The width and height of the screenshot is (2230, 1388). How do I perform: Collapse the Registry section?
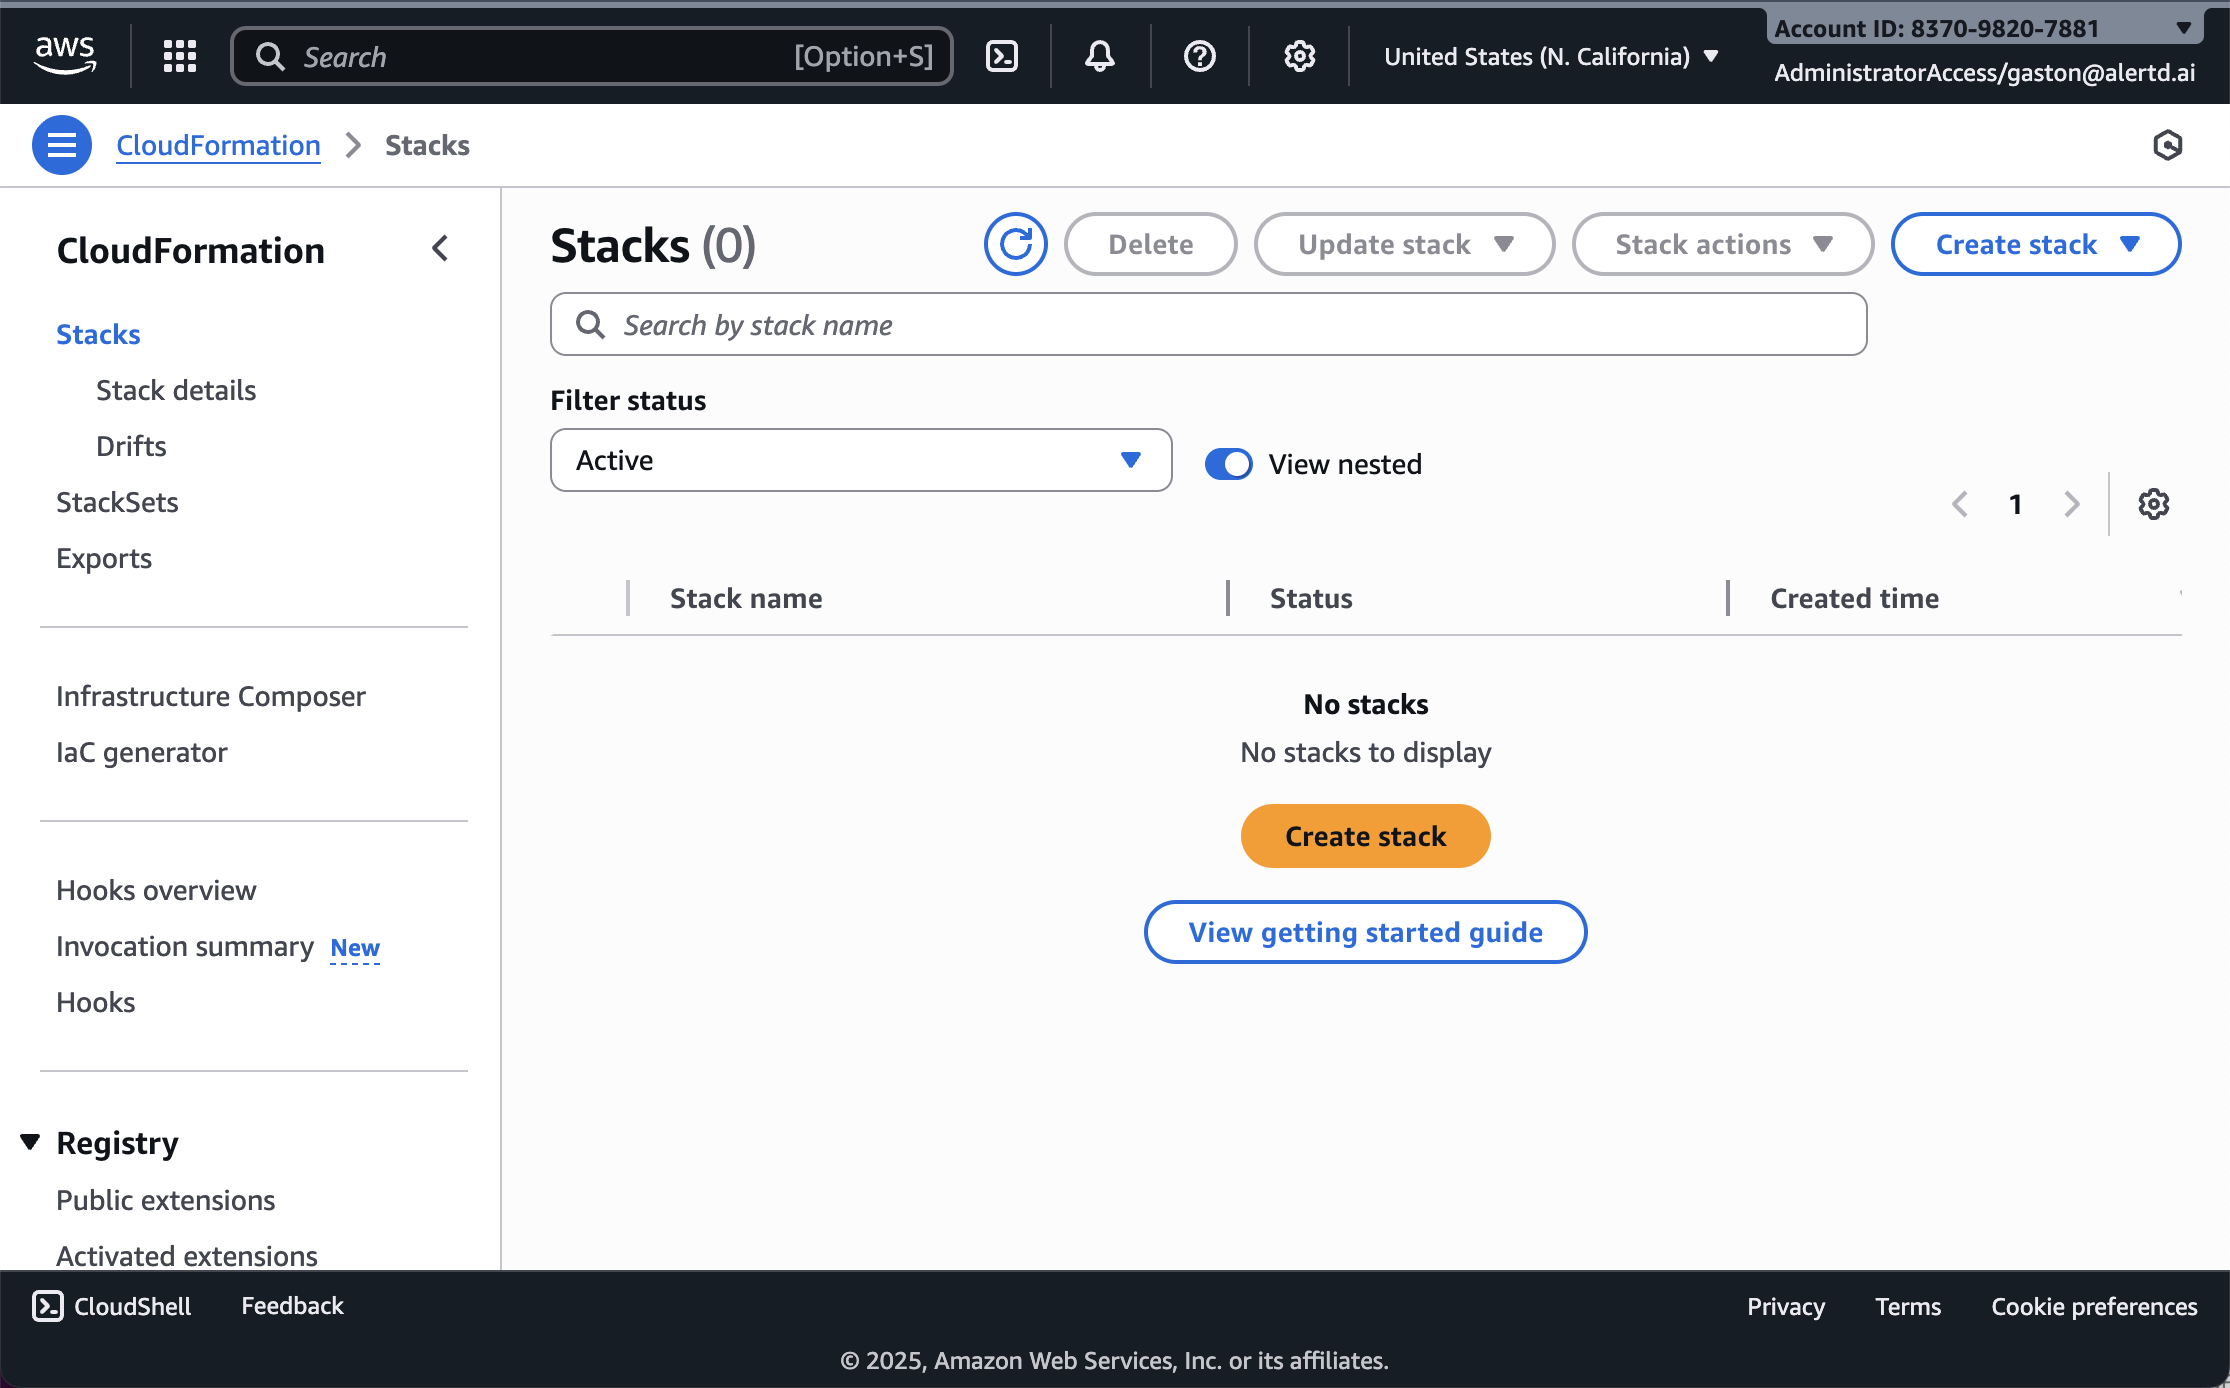[29, 1140]
